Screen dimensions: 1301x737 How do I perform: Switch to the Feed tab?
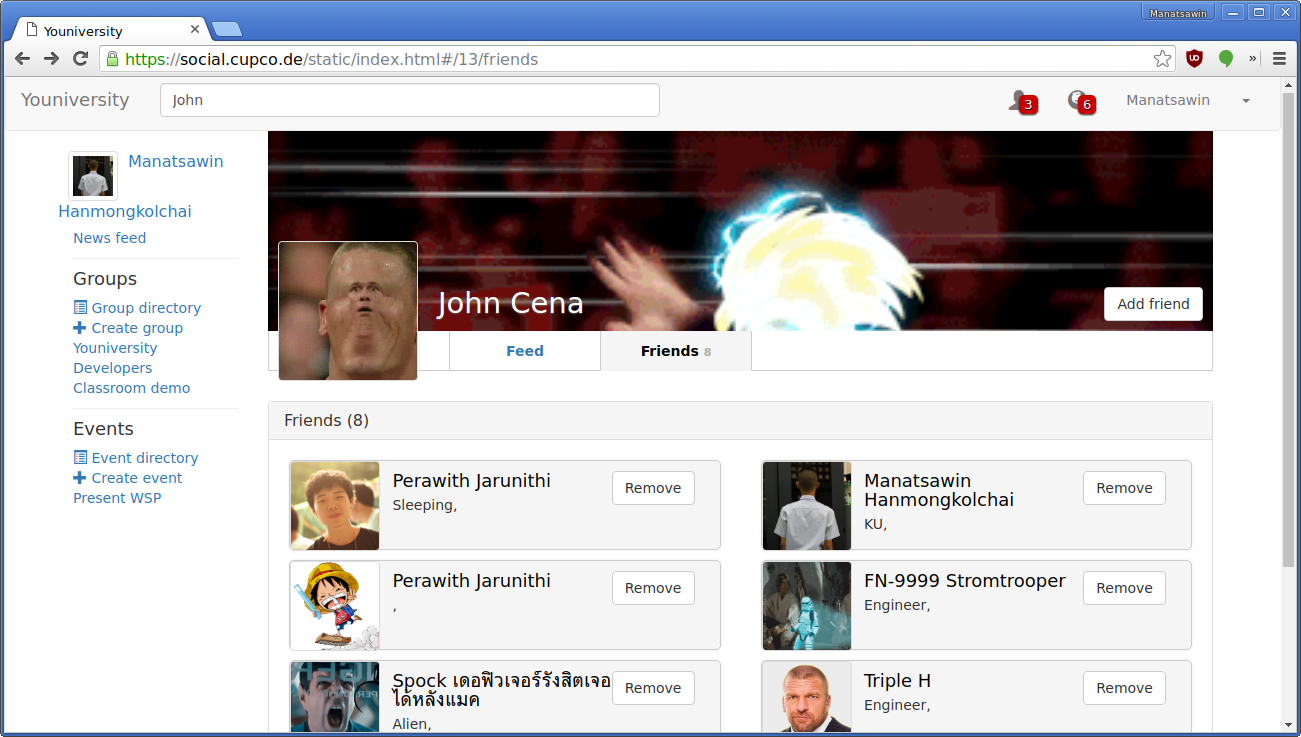point(525,351)
